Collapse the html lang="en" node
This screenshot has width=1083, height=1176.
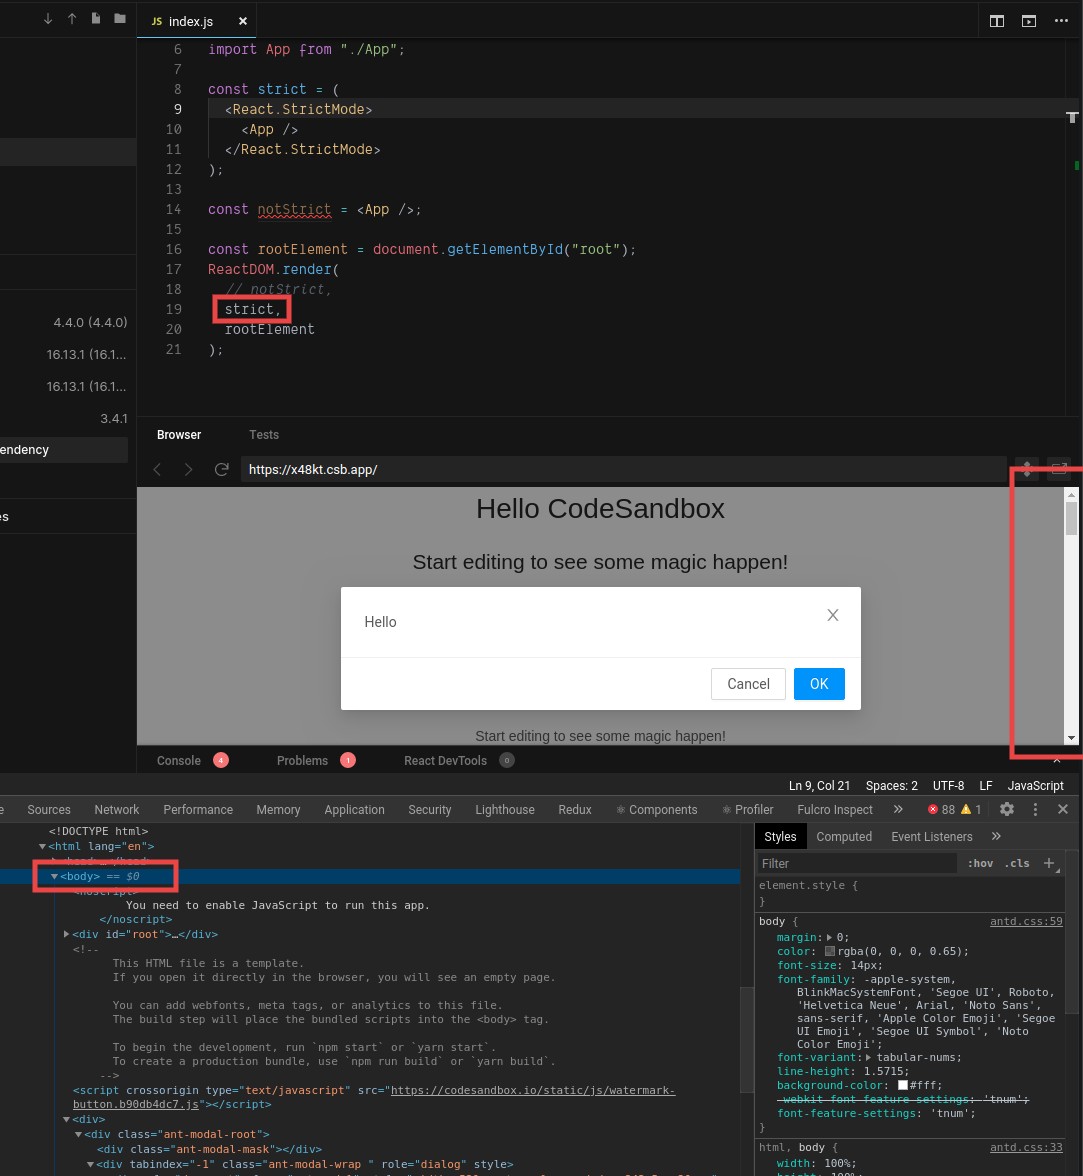pos(42,847)
